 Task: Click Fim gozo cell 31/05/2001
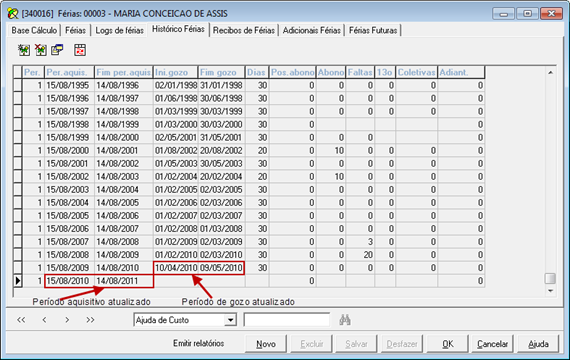tap(221, 137)
